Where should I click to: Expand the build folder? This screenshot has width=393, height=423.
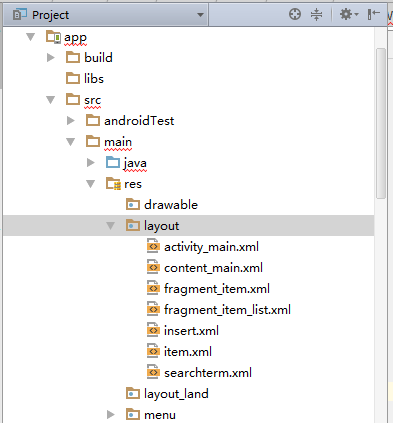(x=51, y=58)
